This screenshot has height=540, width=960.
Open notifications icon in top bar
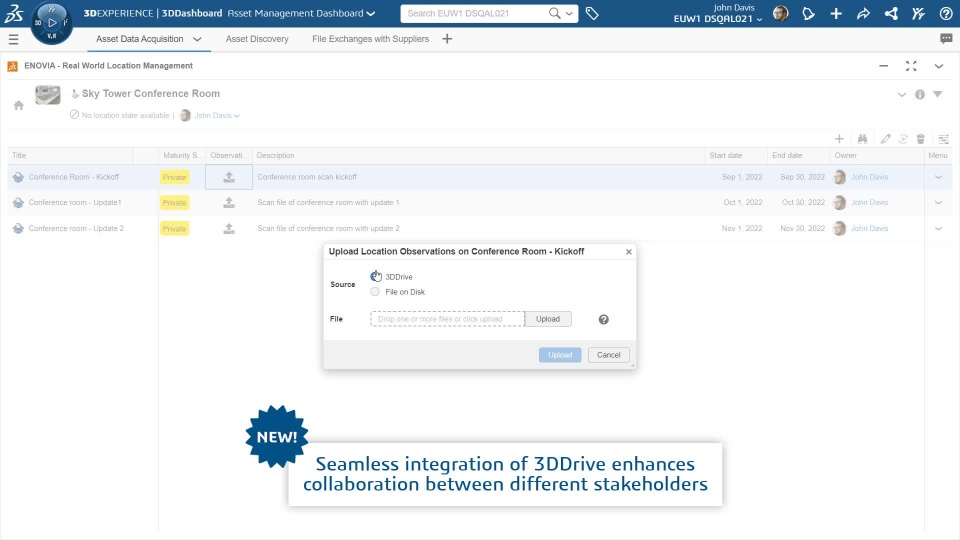[808, 13]
